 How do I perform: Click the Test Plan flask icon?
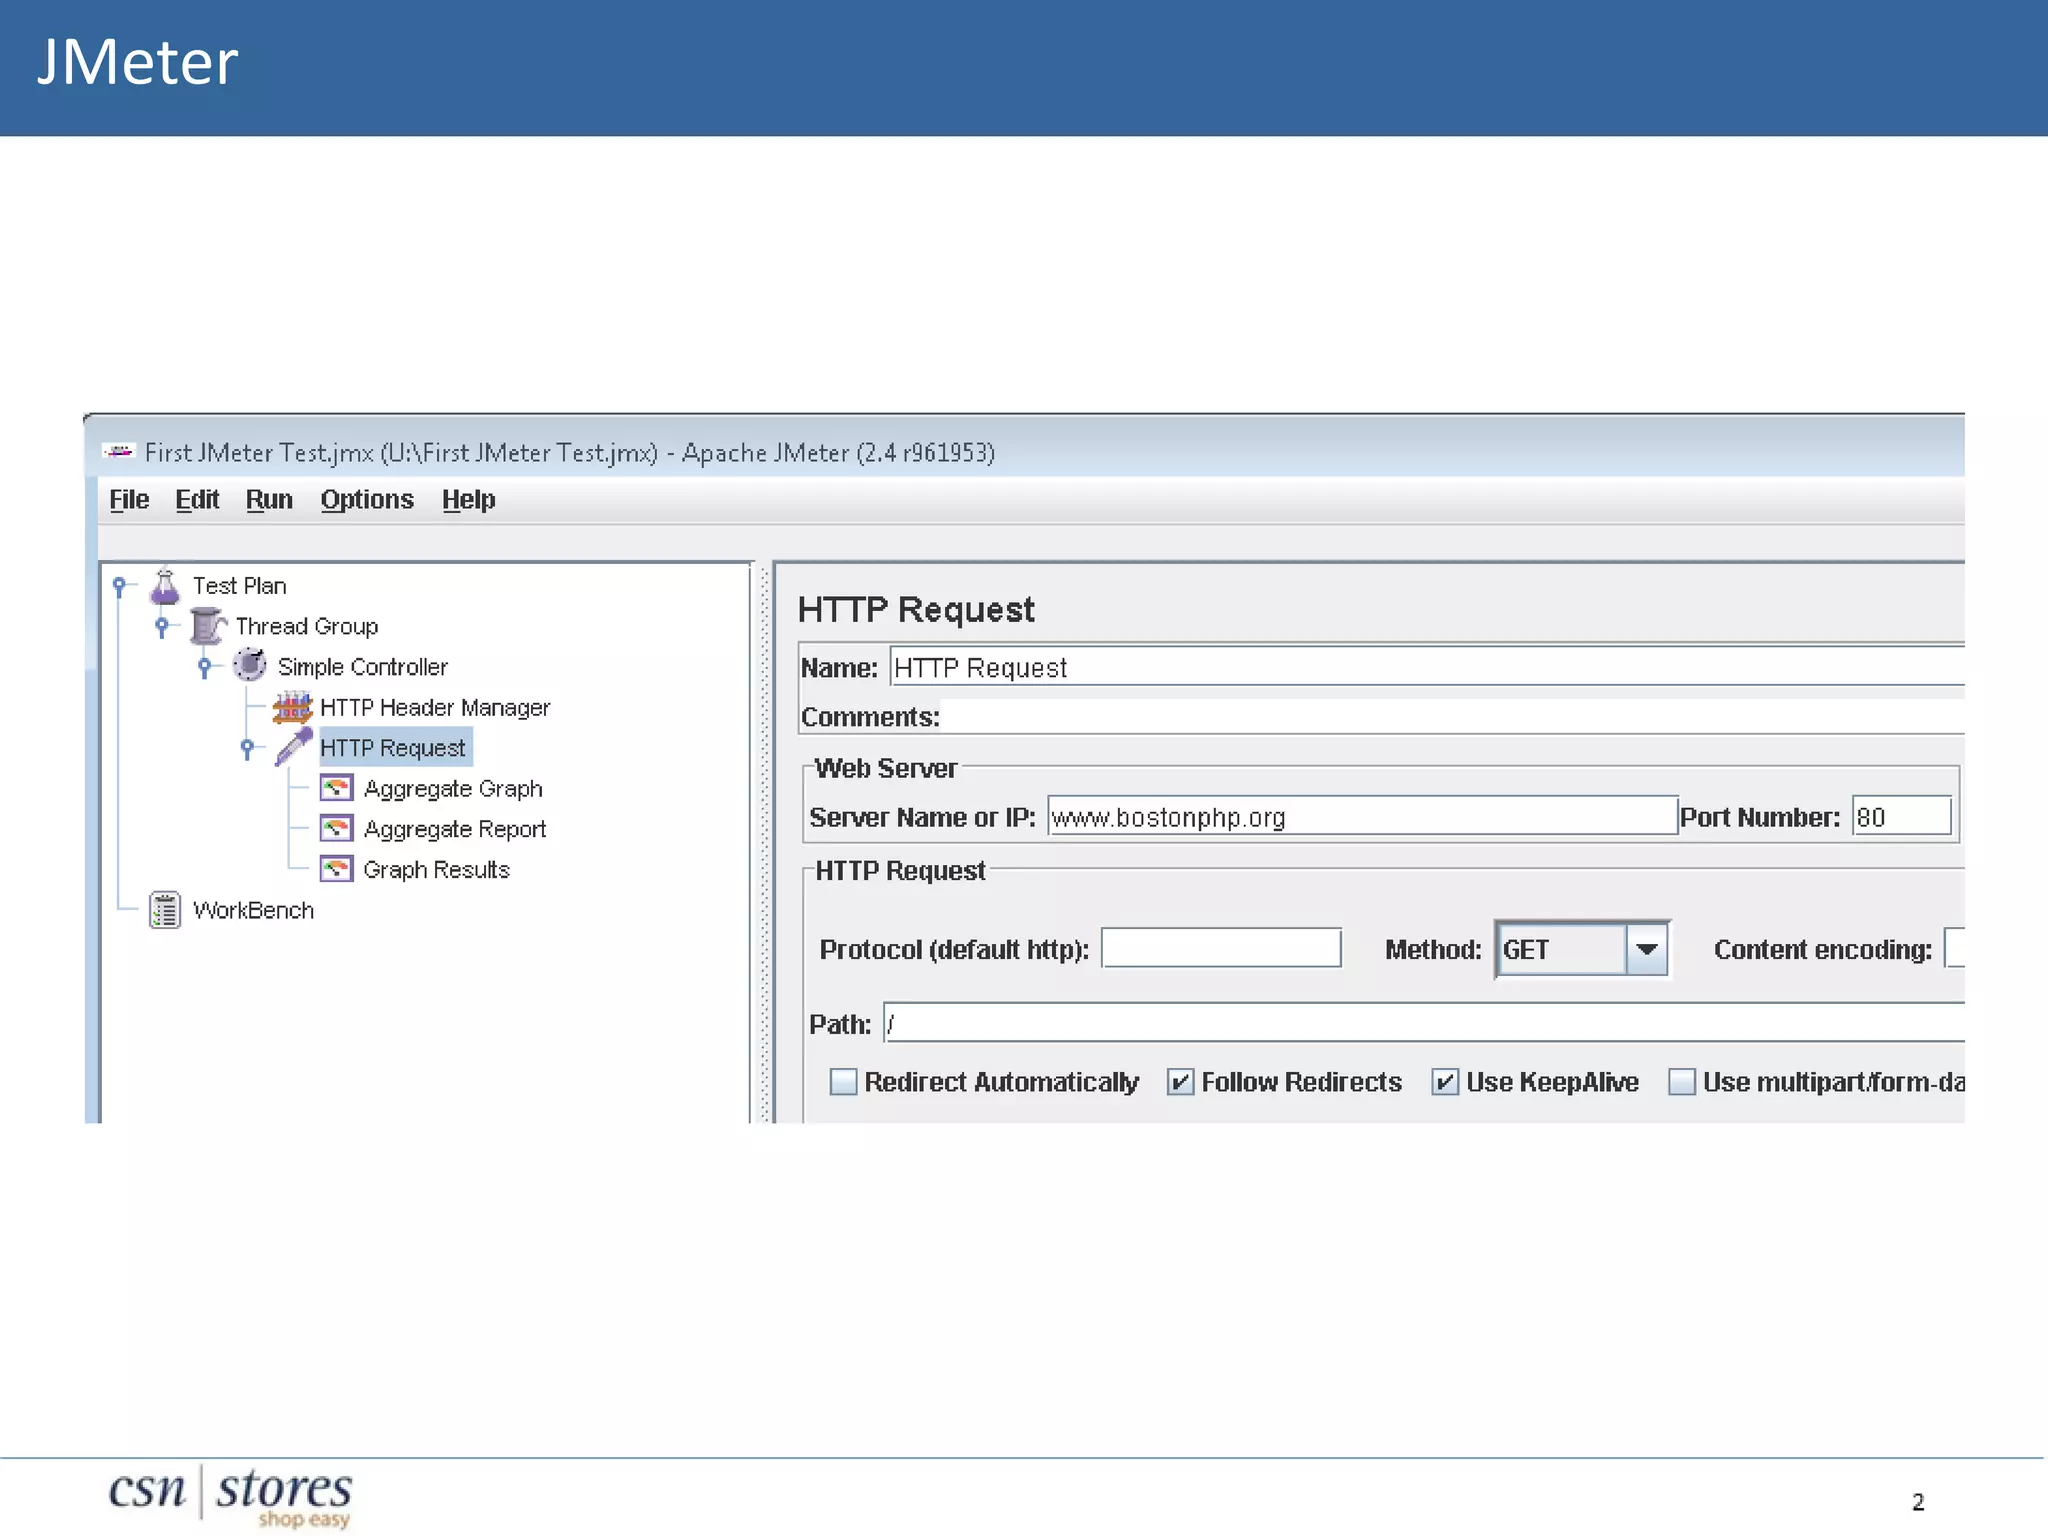[165, 586]
